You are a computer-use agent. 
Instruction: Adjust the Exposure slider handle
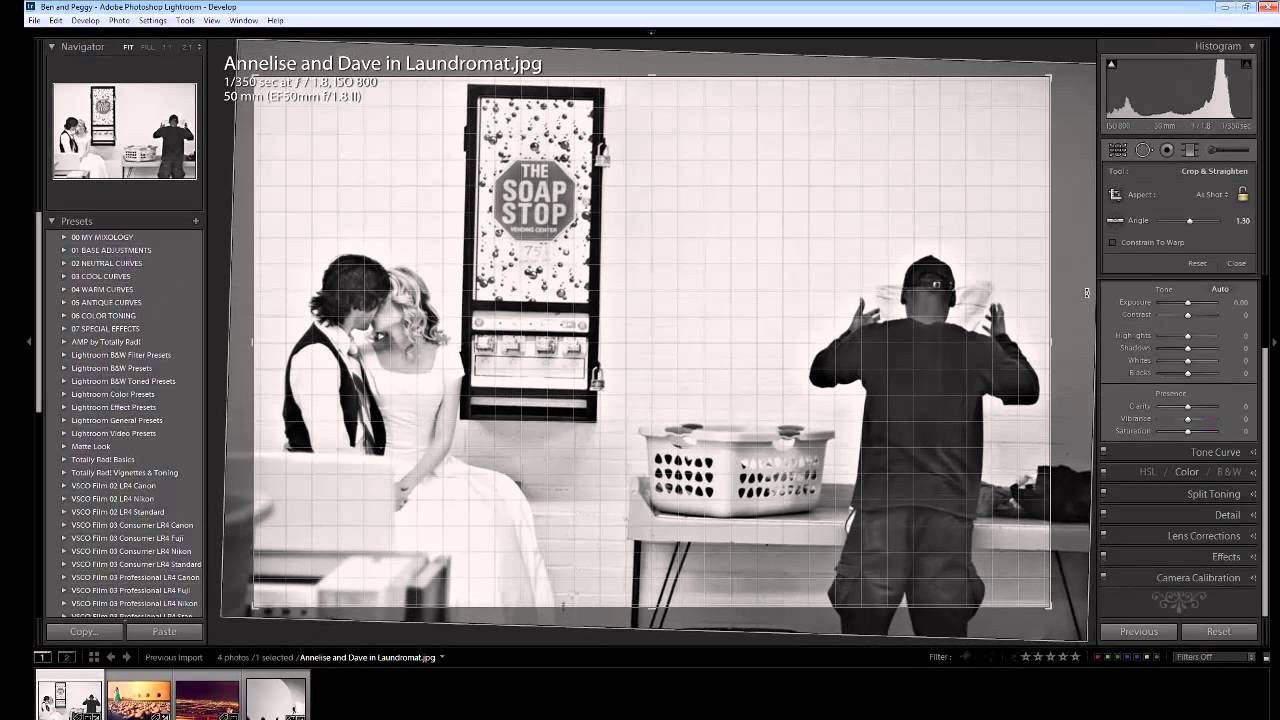[x=1188, y=302]
